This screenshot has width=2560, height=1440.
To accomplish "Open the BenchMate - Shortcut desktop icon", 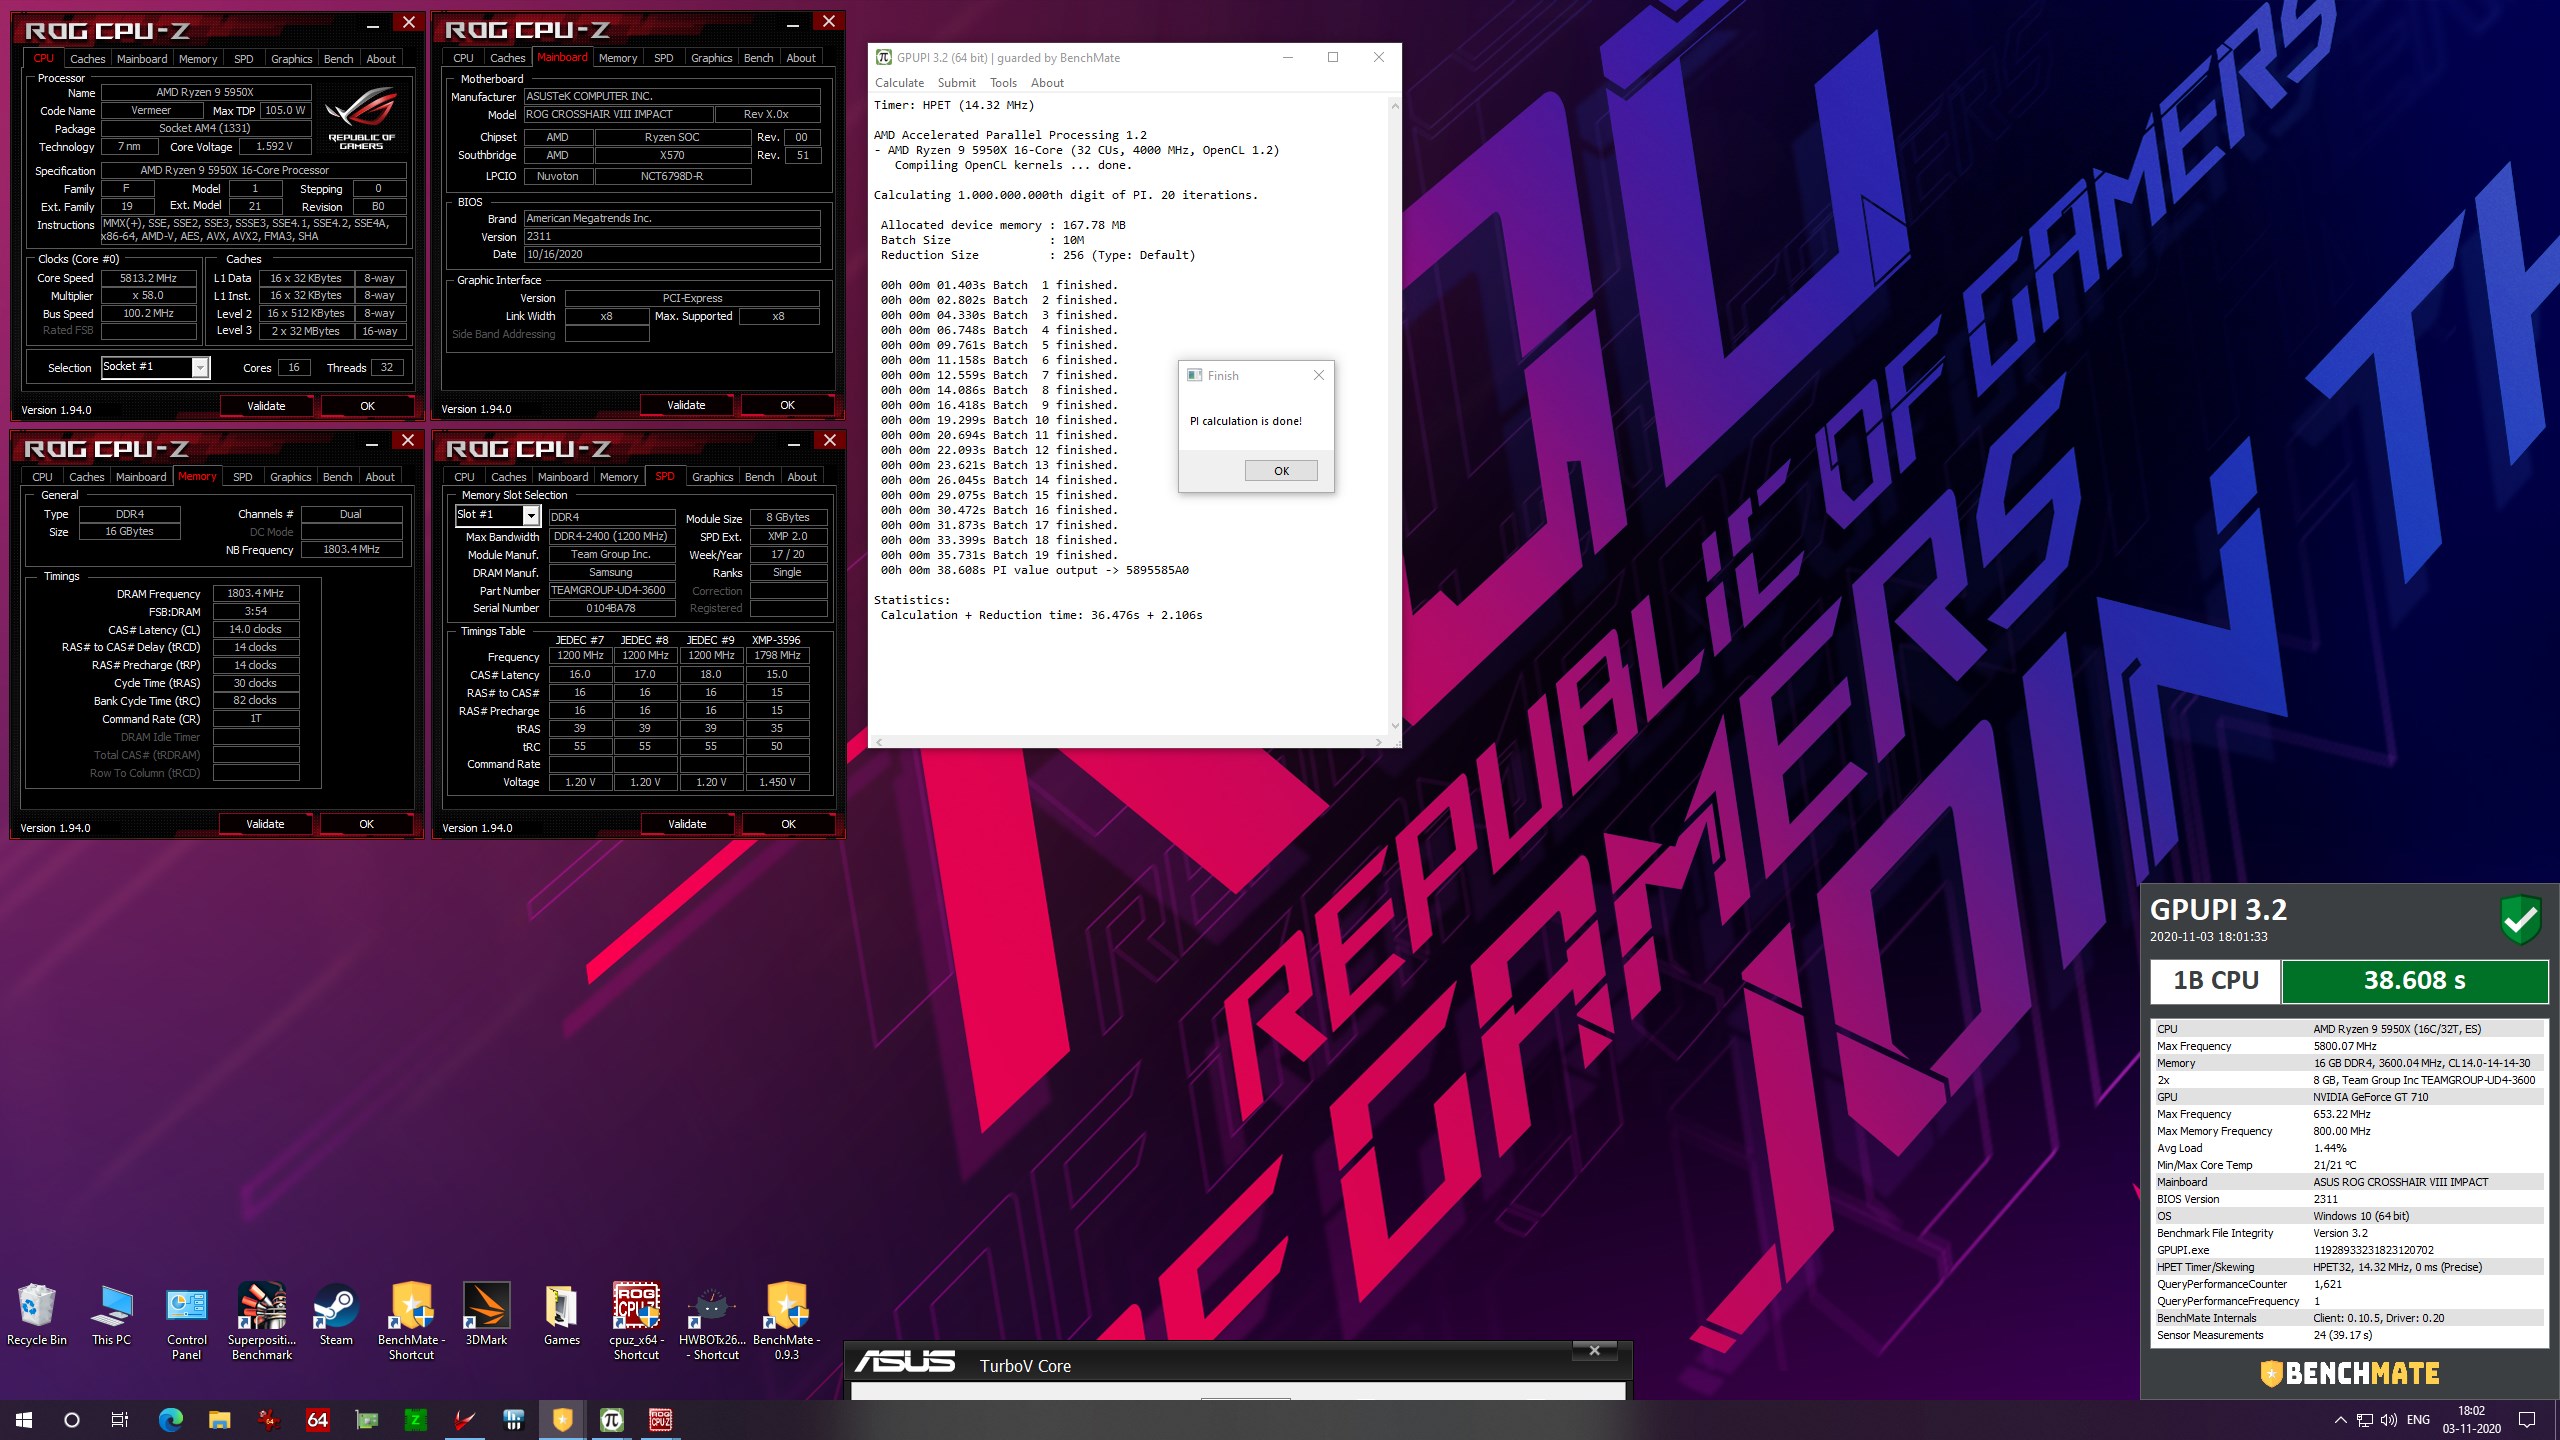I will coord(411,1322).
